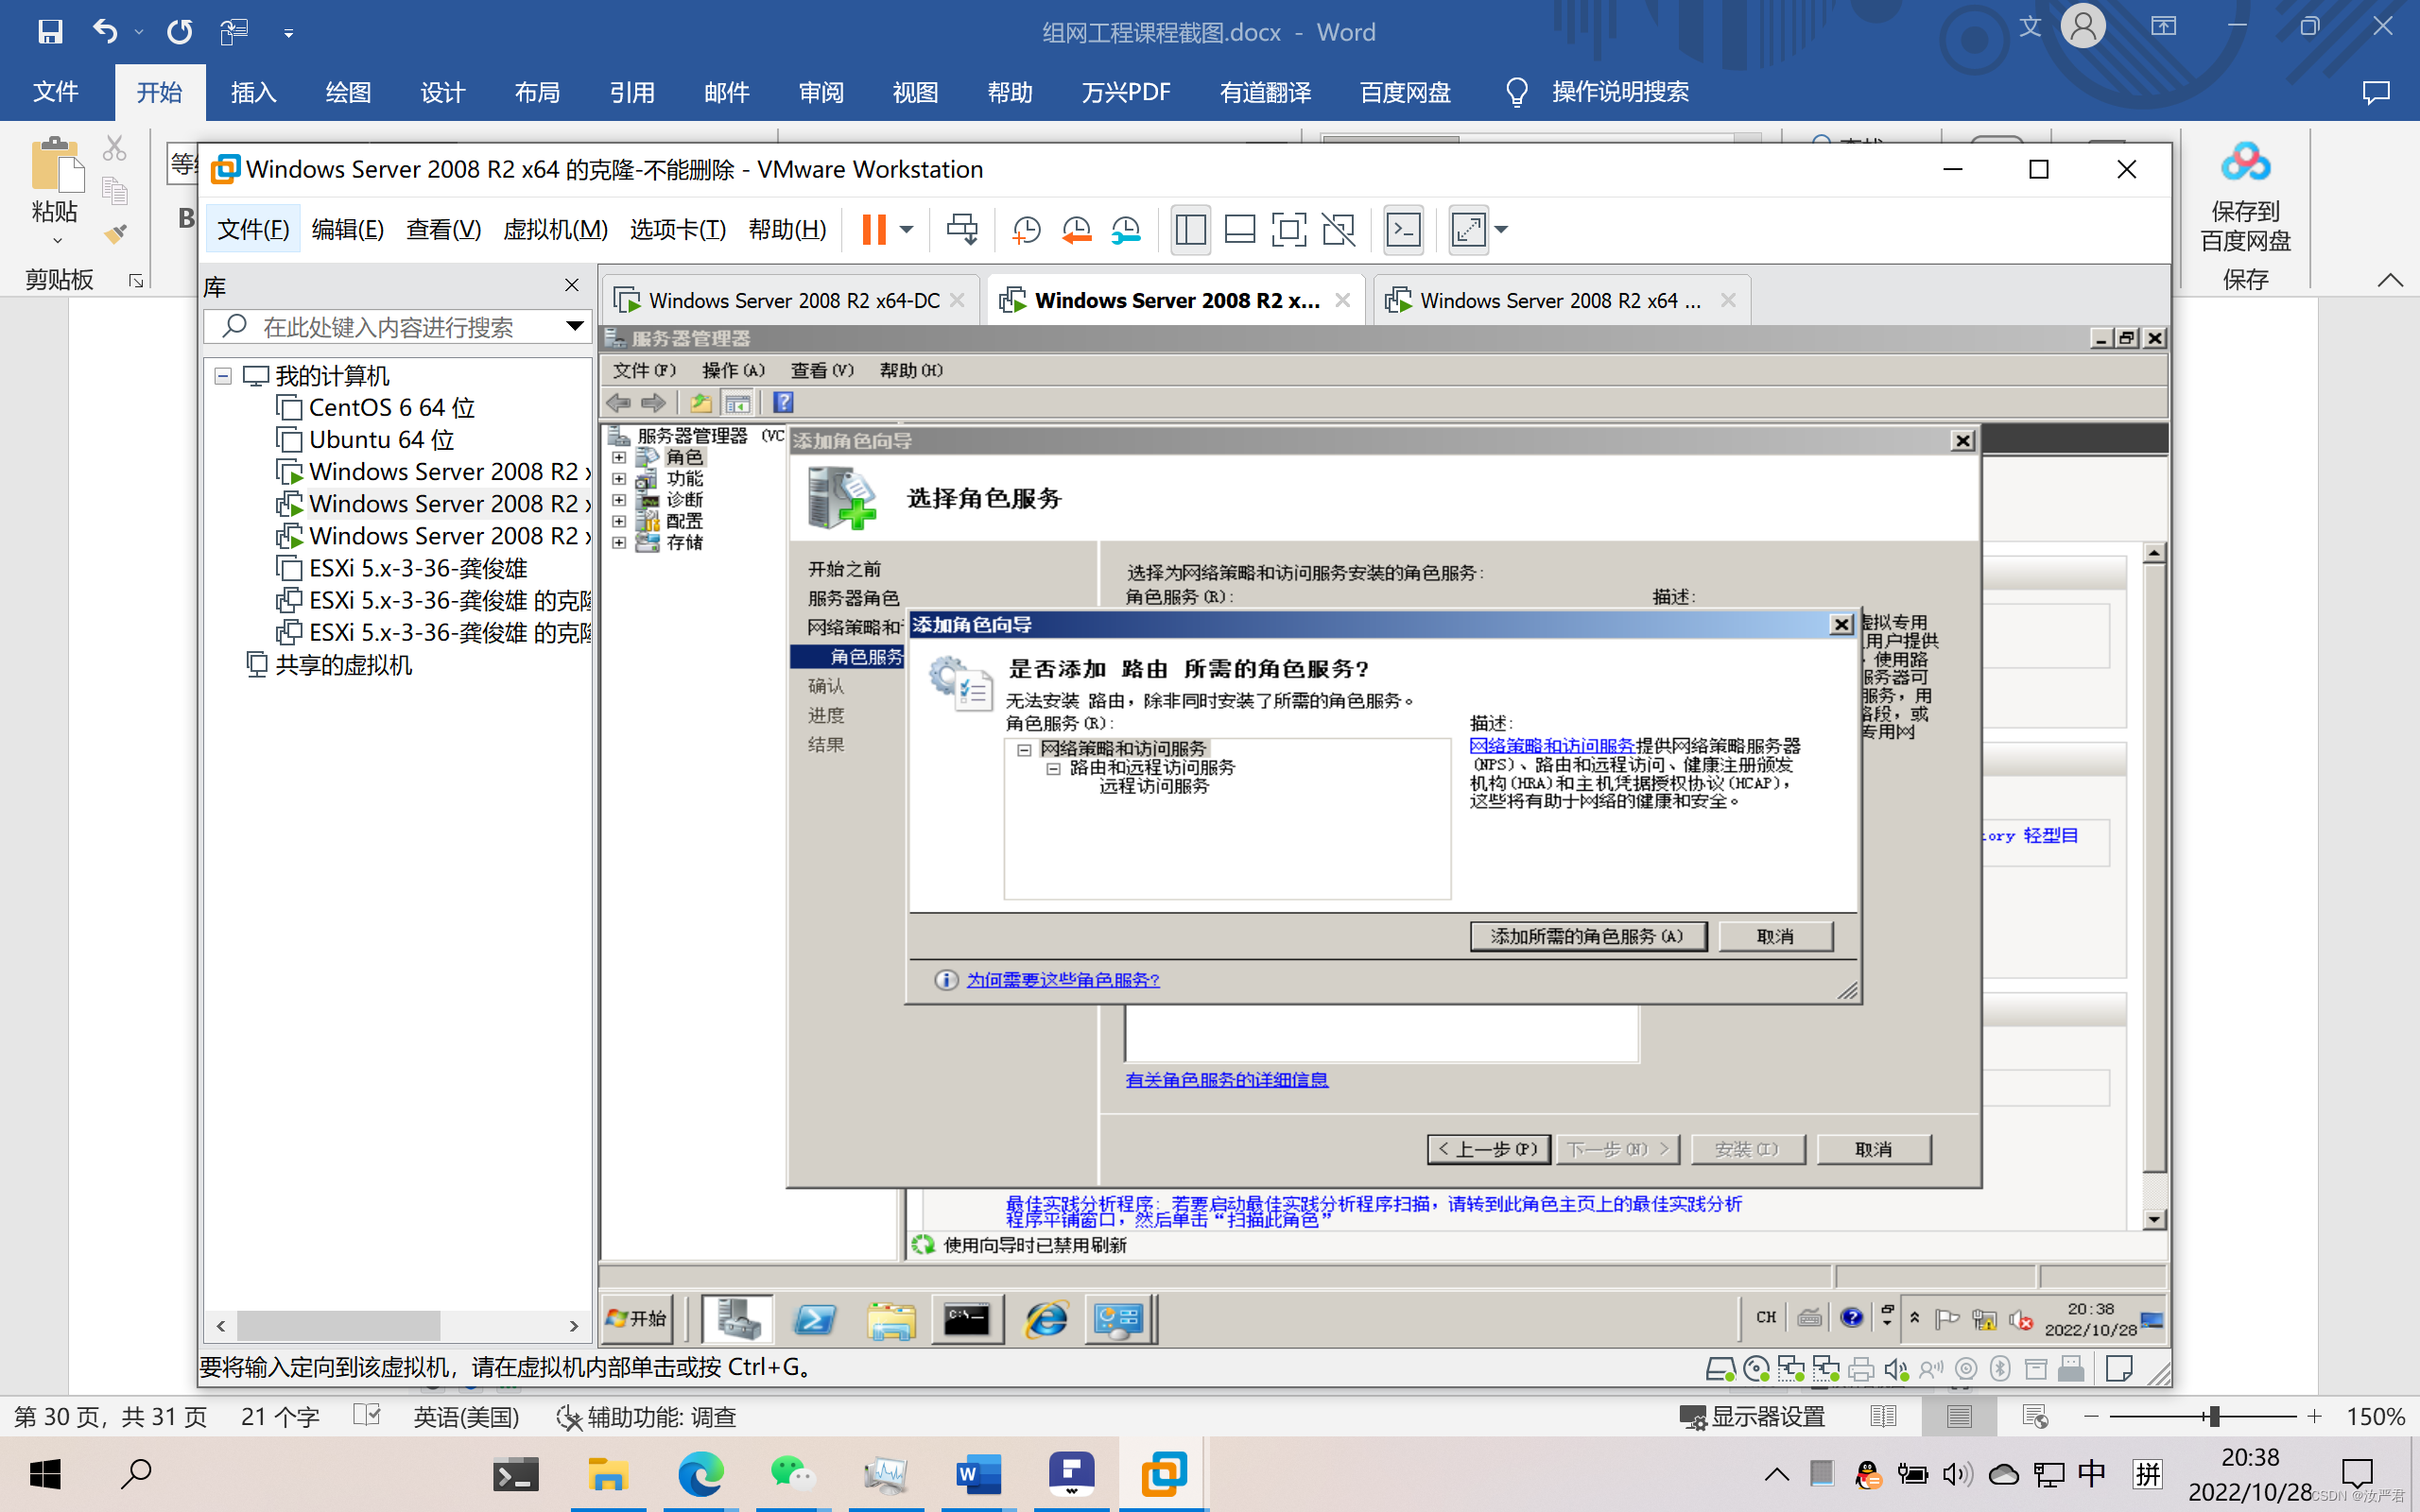The image size is (2420, 1512).
Task: Collapse the 我的计算机 library tree node
Action: pos(223,376)
